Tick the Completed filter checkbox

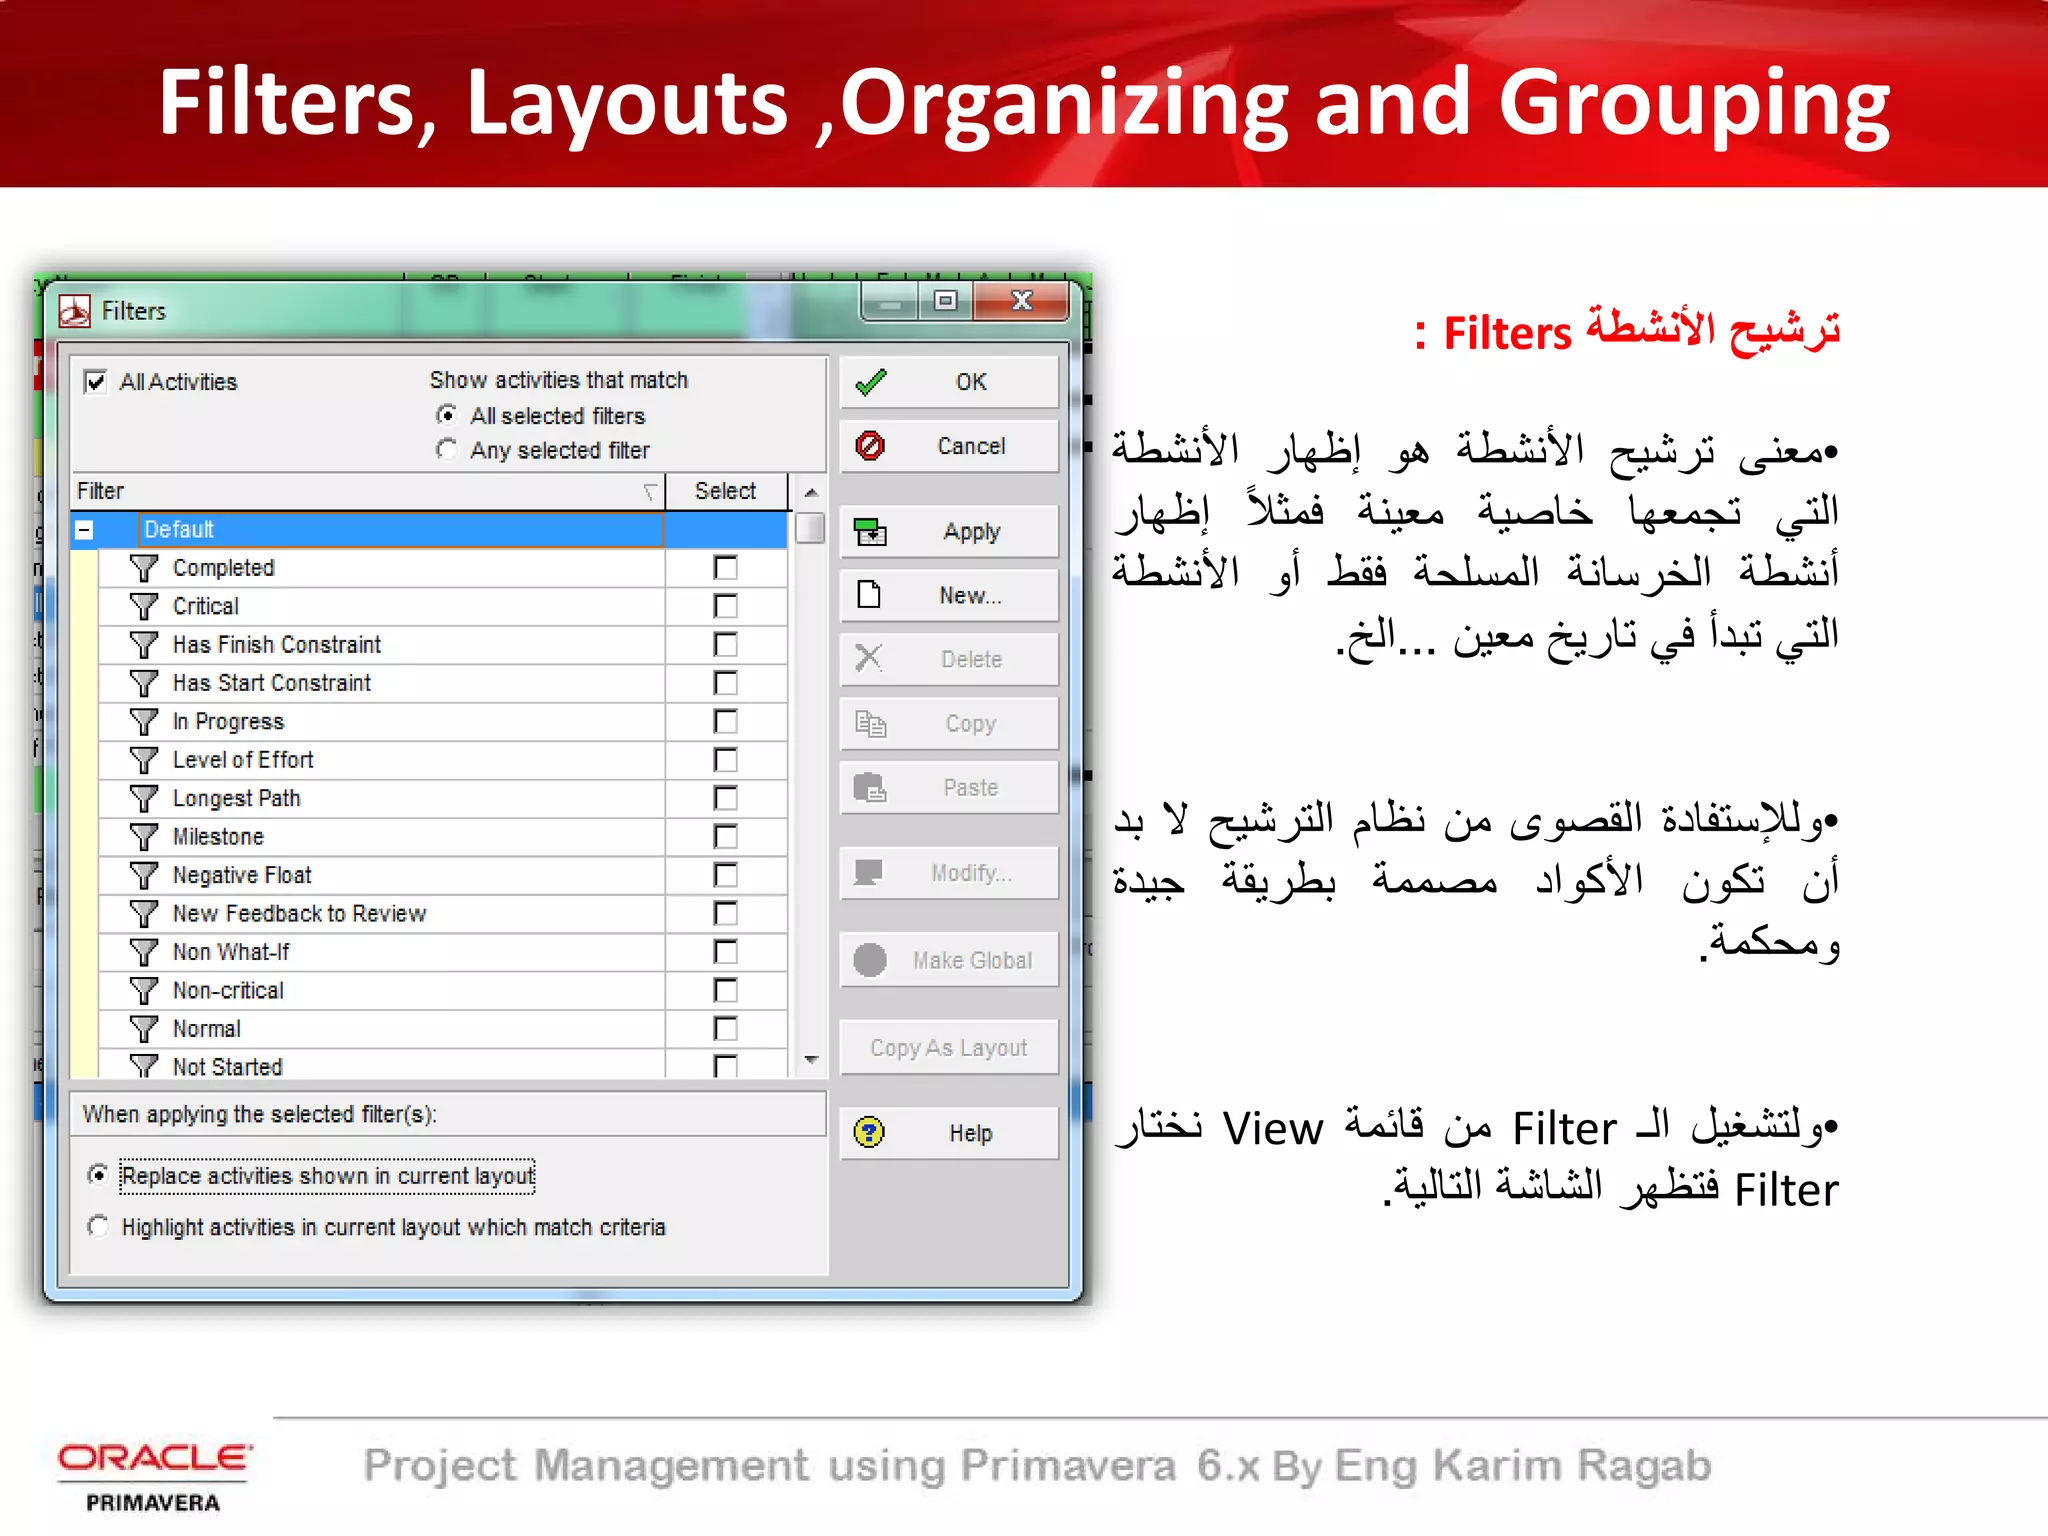tap(725, 568)
